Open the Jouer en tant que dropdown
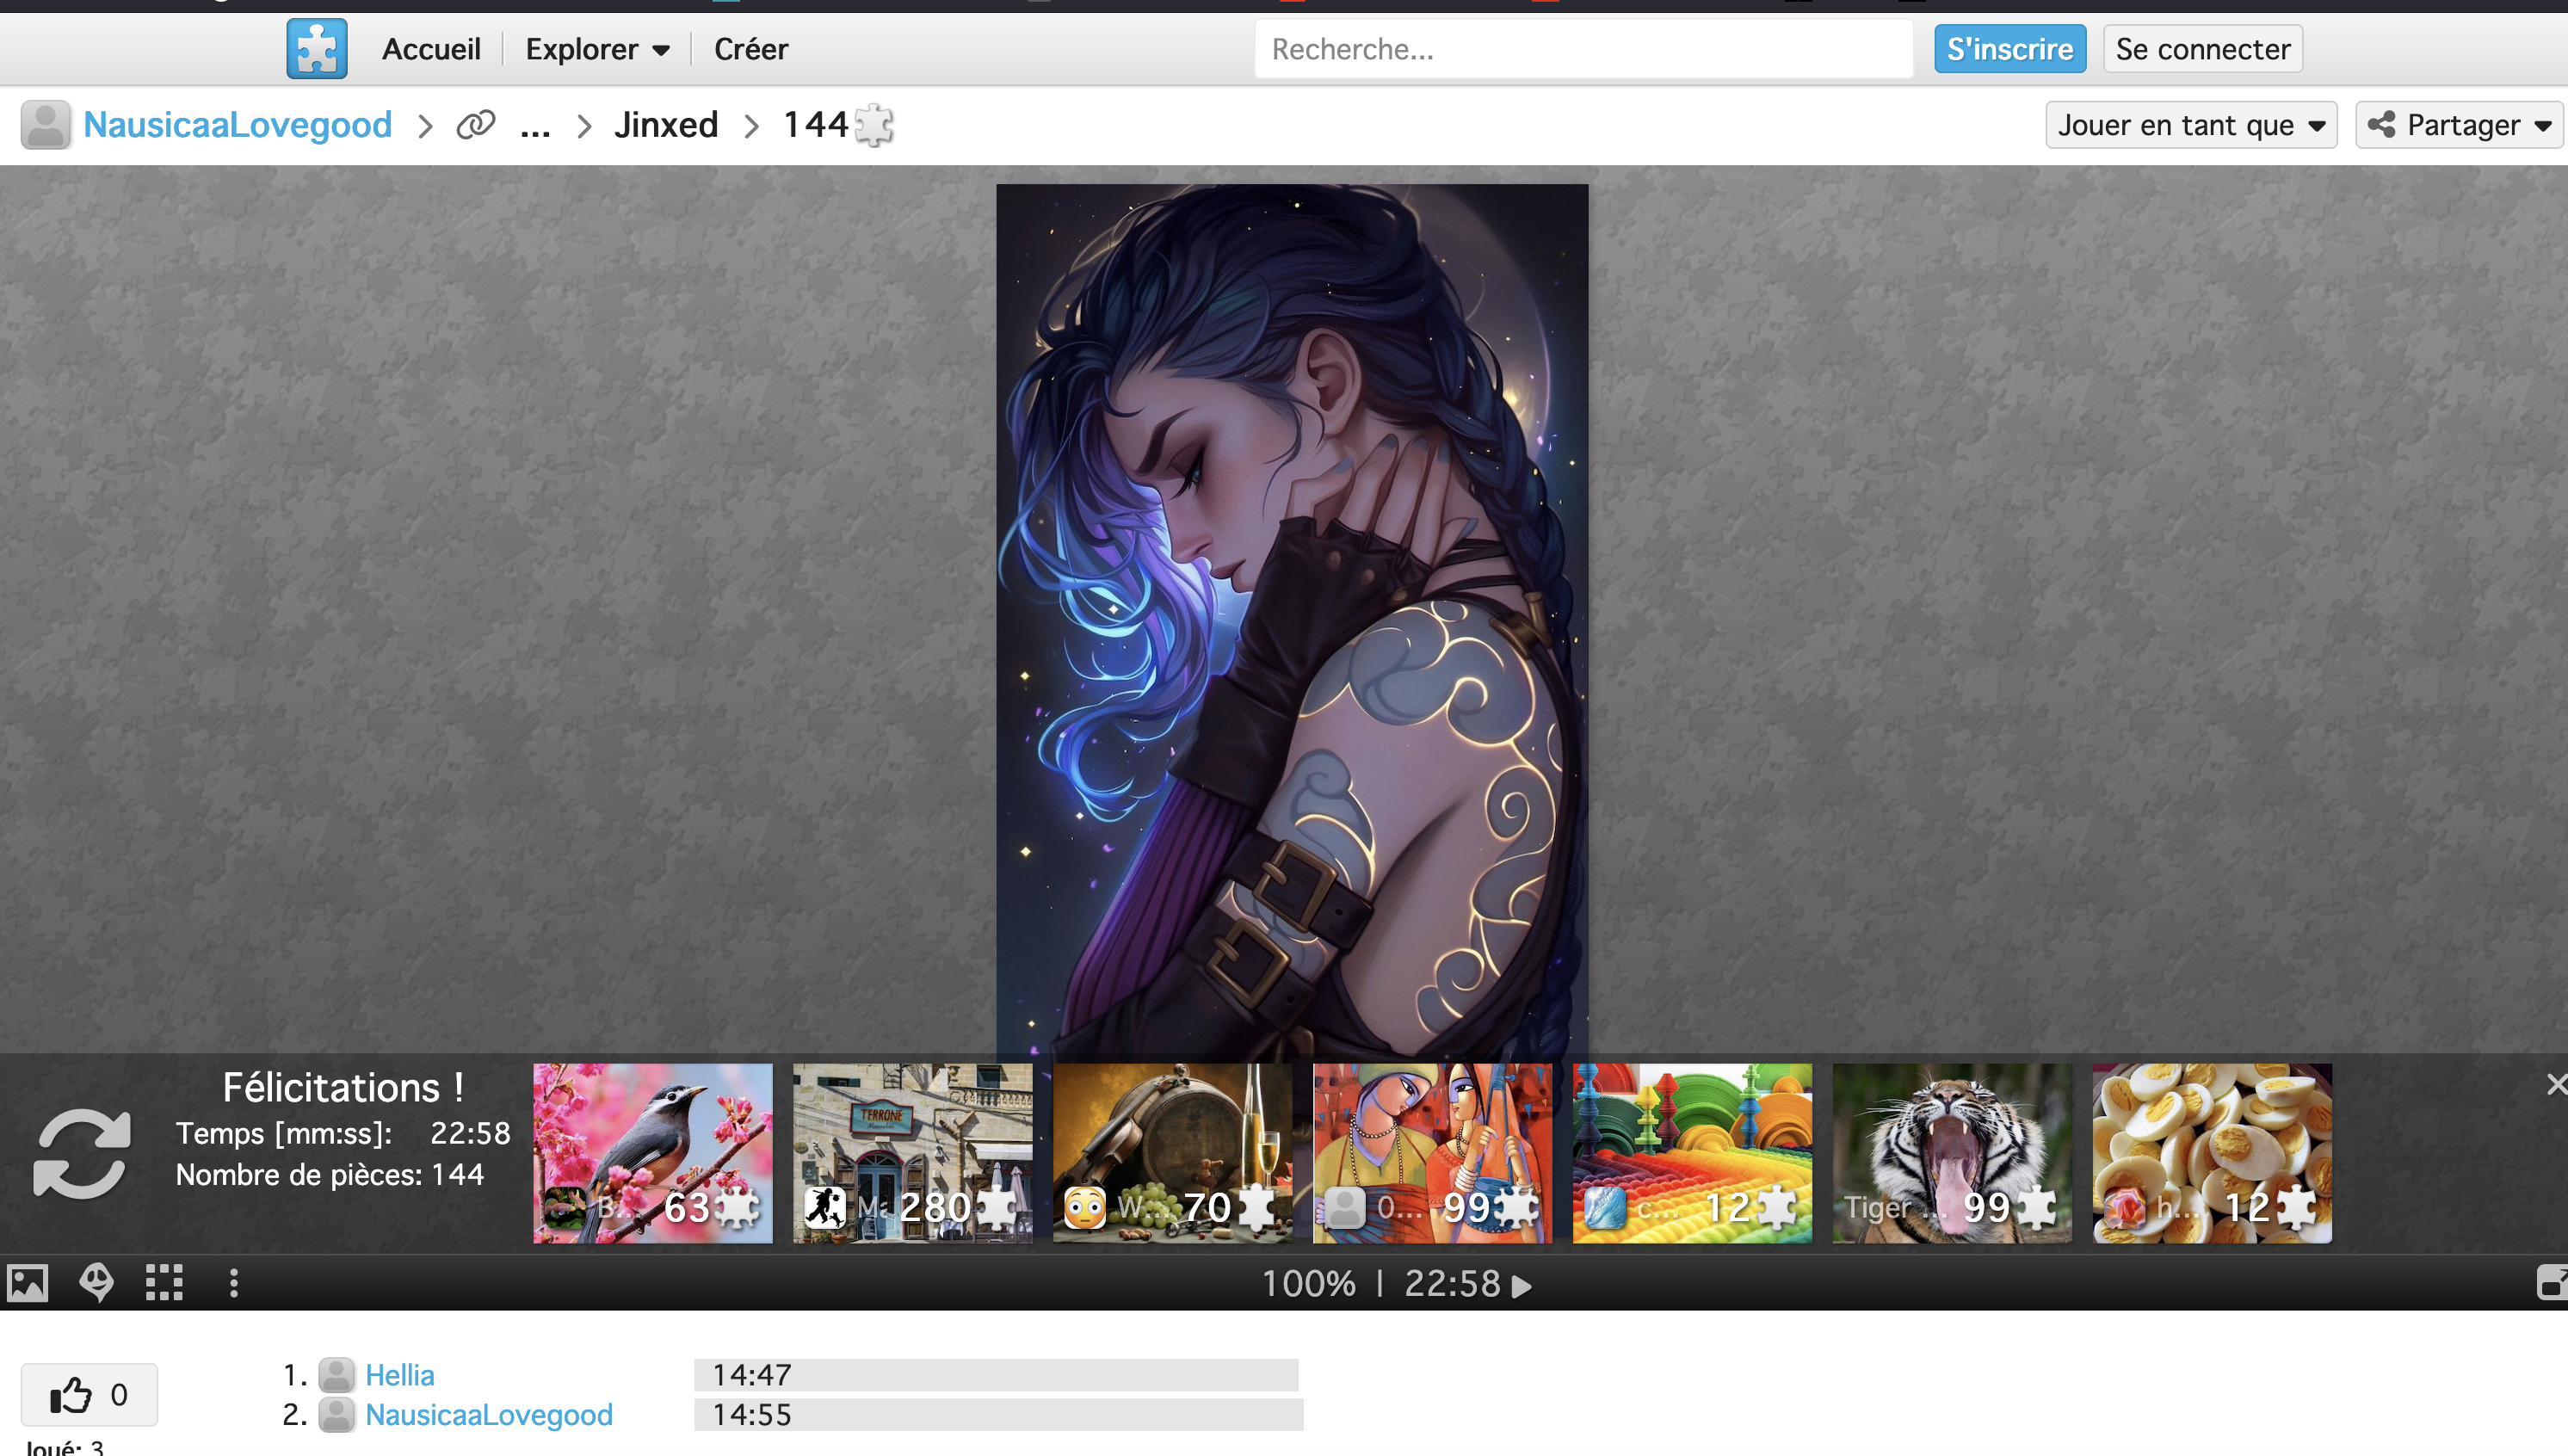2568x1456 pixels. 2190,125
